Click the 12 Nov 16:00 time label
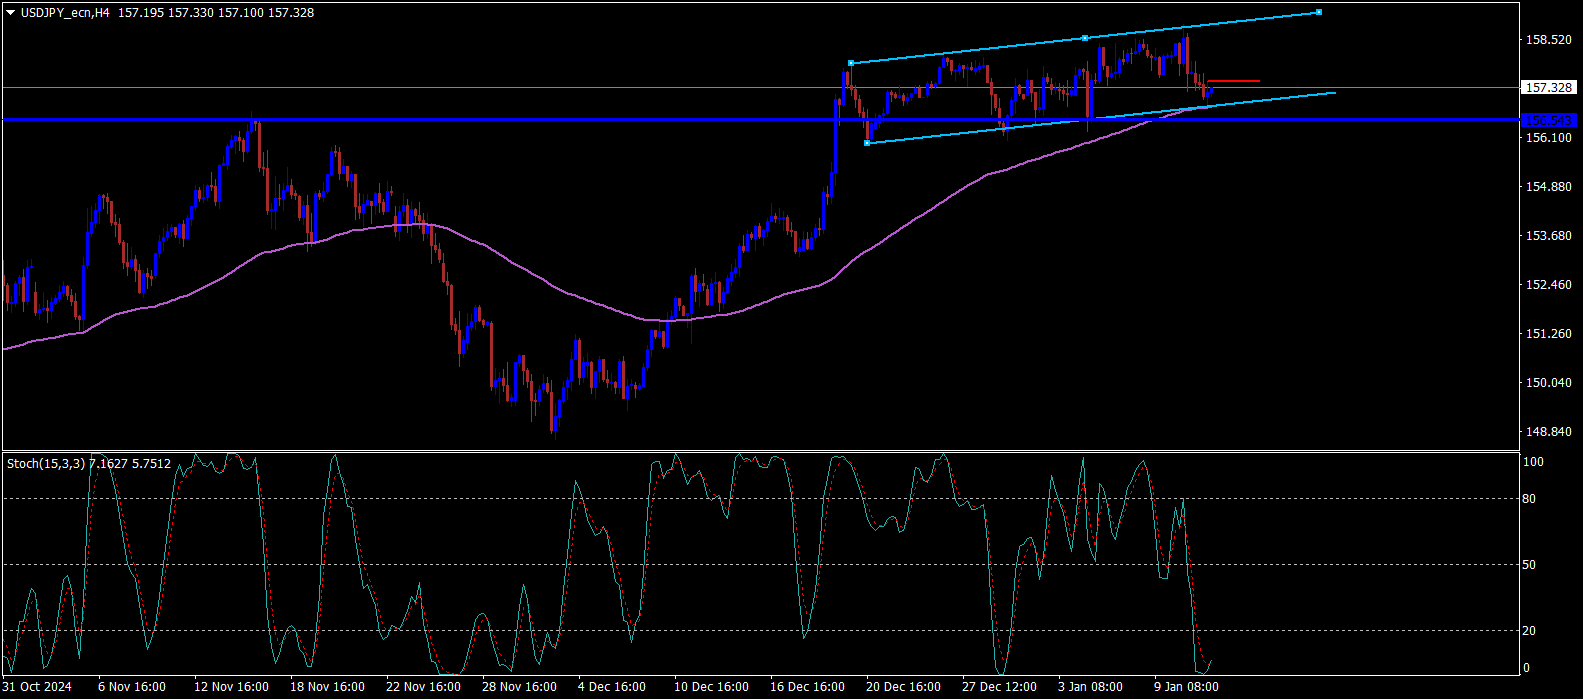 tap(232, 687)
